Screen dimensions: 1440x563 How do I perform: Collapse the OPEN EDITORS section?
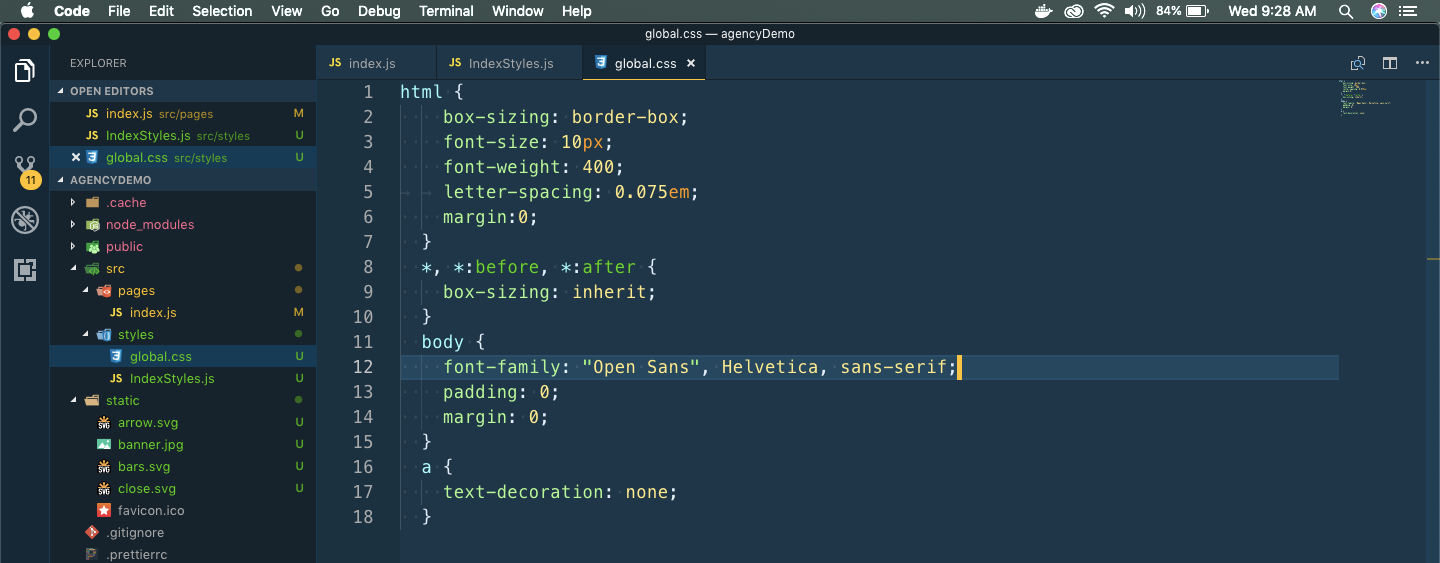[183, 91]
